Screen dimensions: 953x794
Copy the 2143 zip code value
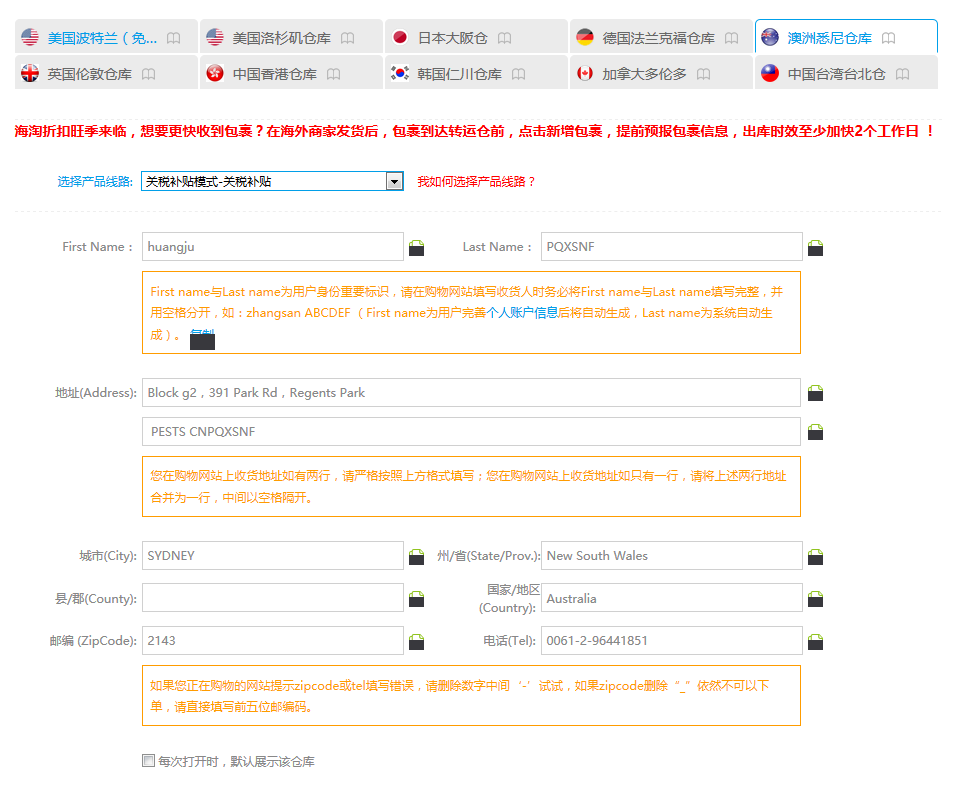[x=416, y=641]
